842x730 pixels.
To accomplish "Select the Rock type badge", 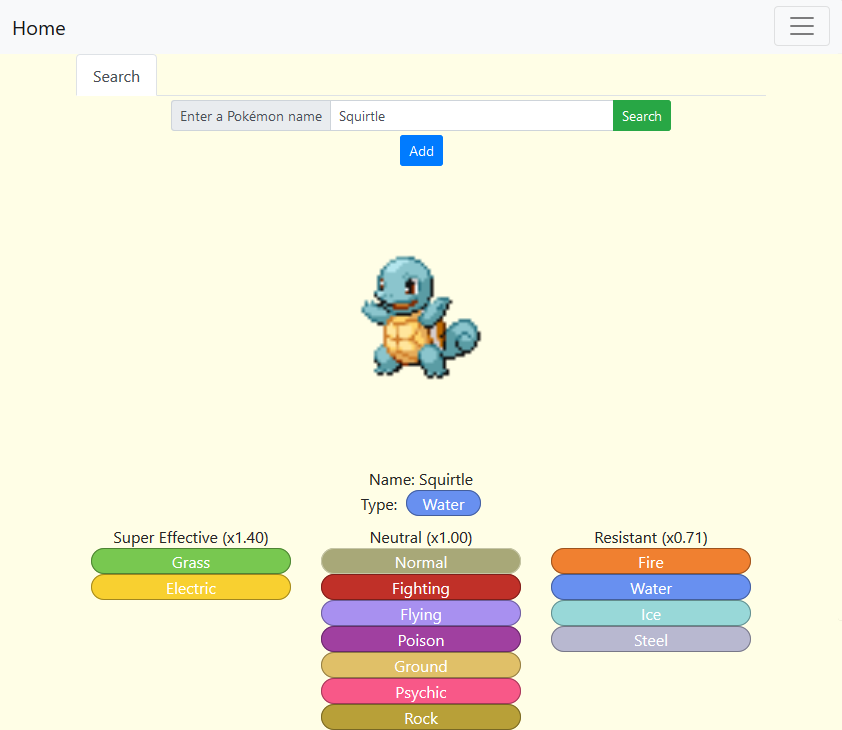I will point(421,717).
